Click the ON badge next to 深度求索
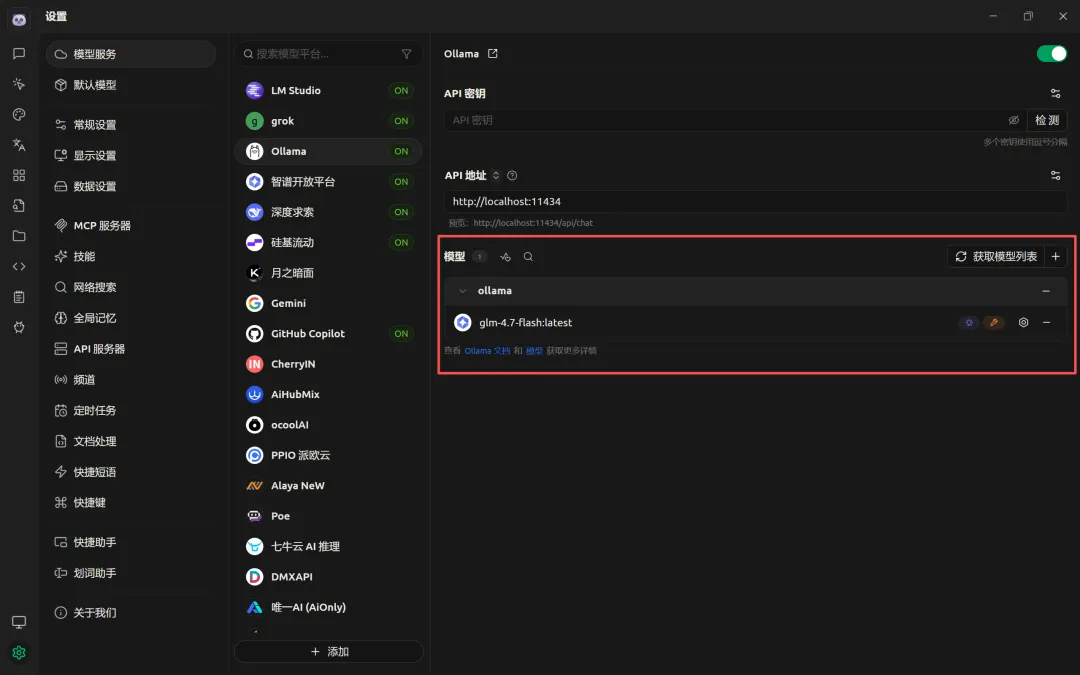Screen dimensions: 1080x675 [x=401, y=211]
